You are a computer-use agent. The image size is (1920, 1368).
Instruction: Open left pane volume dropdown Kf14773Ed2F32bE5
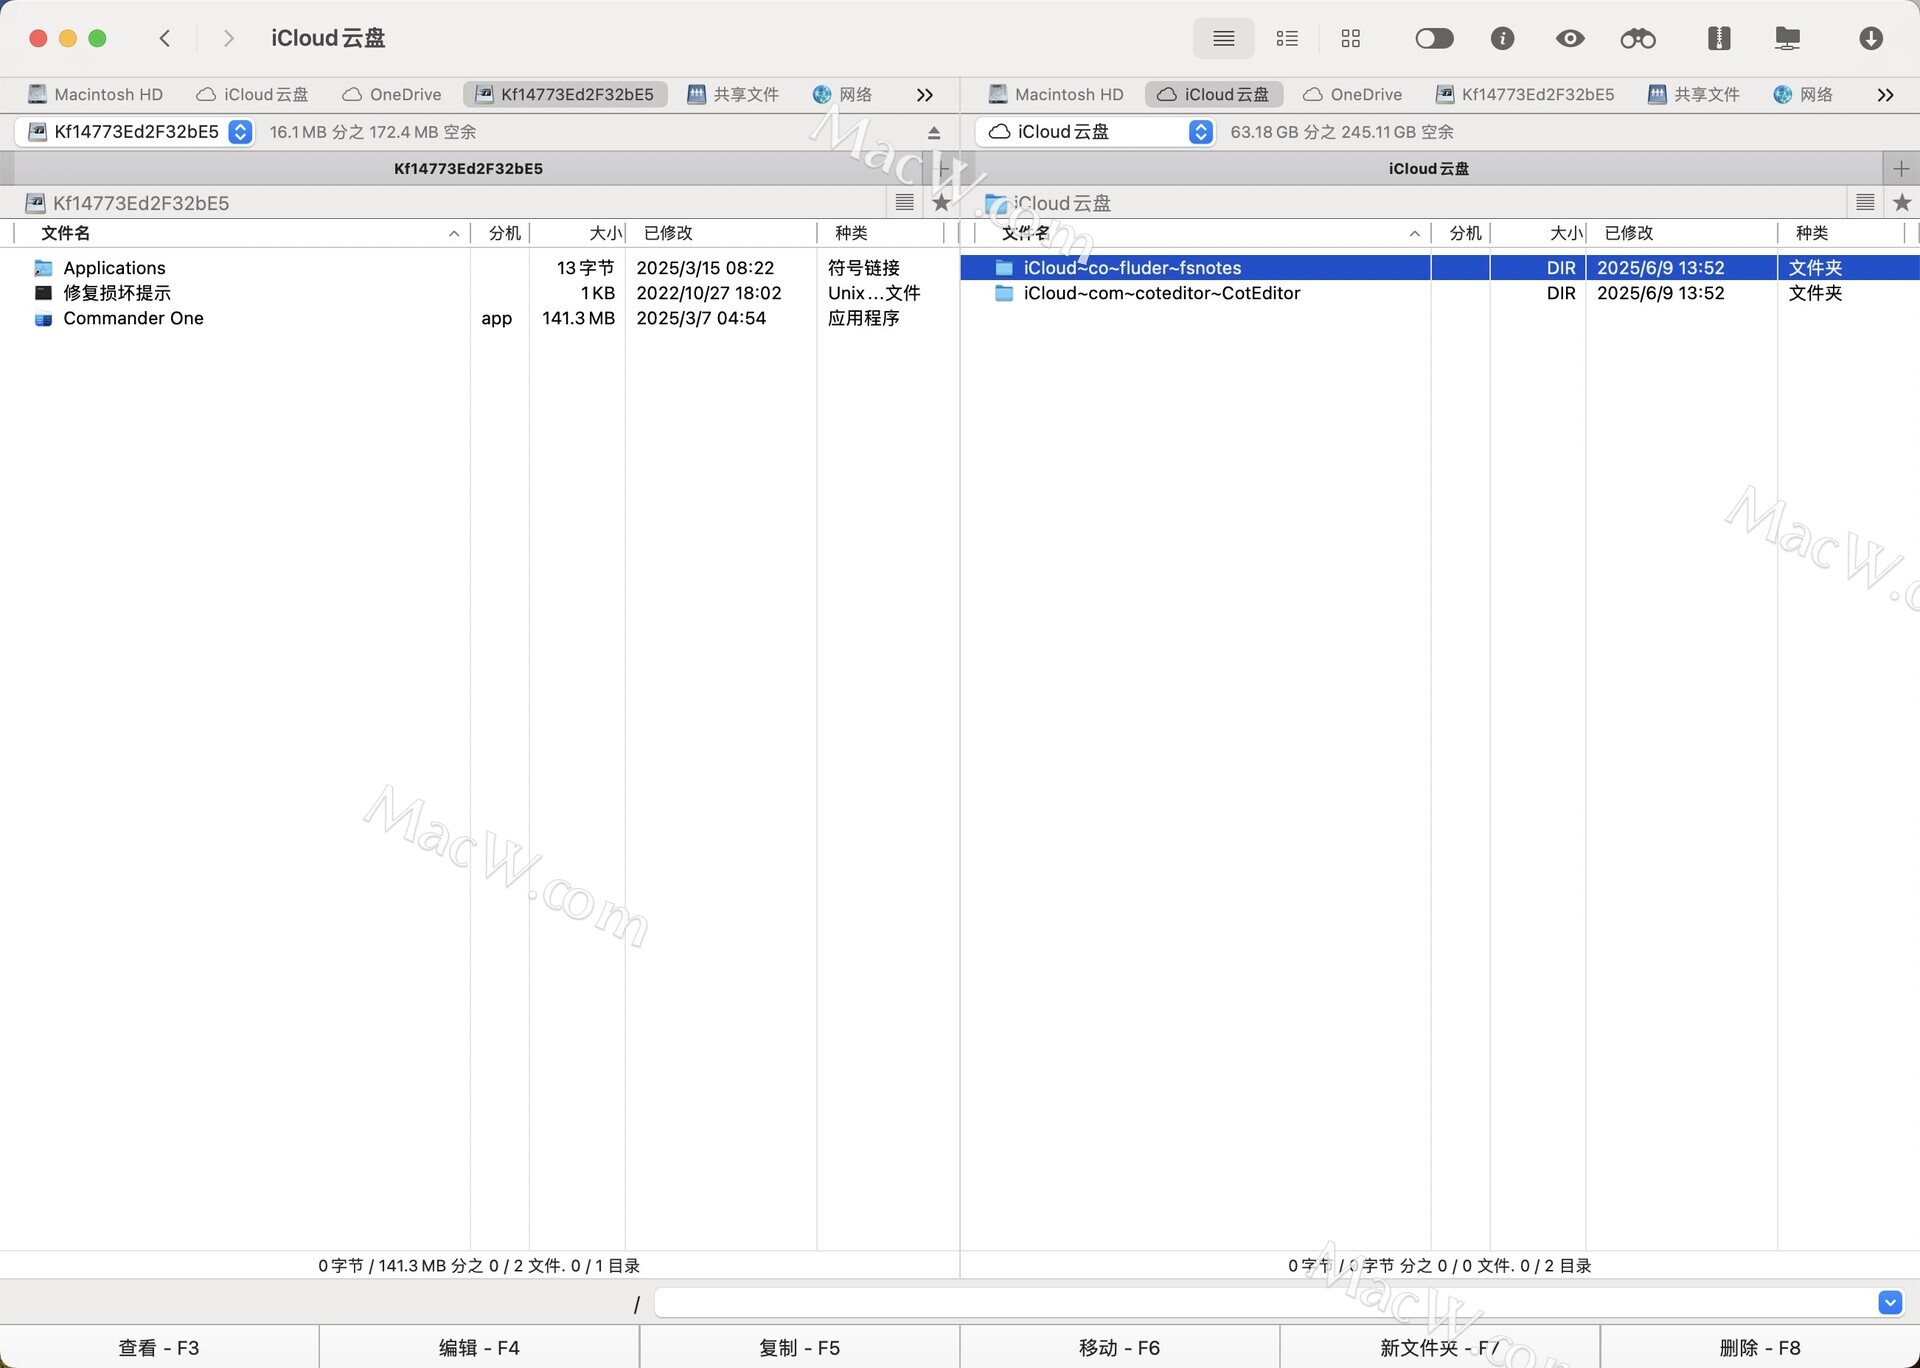(135, 132)
